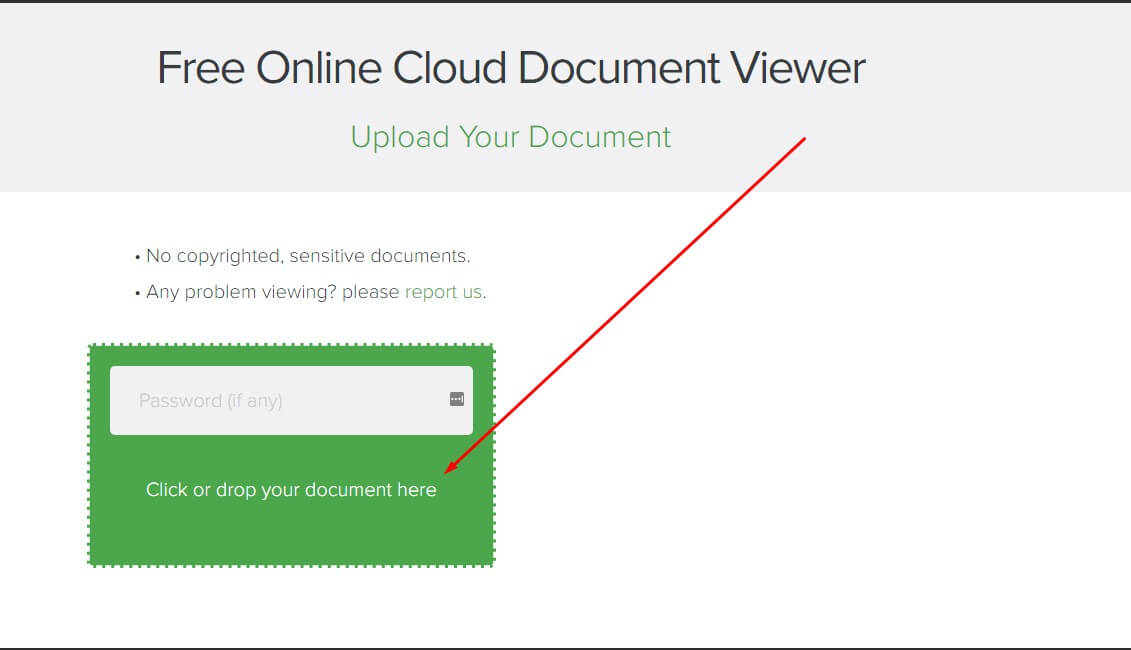The image size is (1131, 650).
Task: Click the red arrow's pointed head
Action: (450, 468)
